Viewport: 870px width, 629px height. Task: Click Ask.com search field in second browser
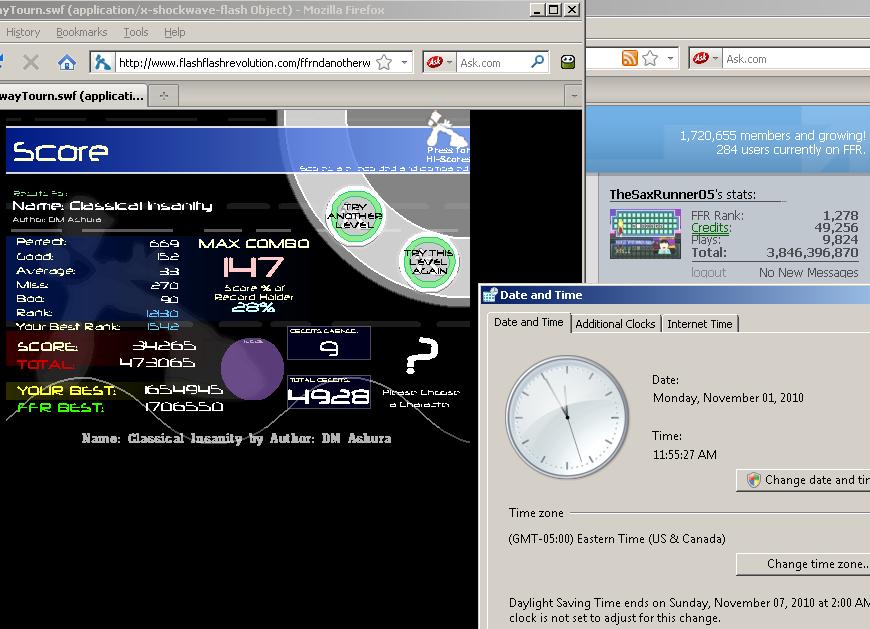797,58
